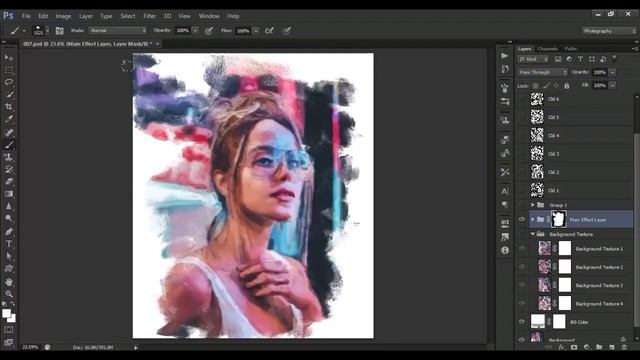The width and height of the screenshot is (640, 360).
Task: Select the Pen tool
Action: (9, 231)
